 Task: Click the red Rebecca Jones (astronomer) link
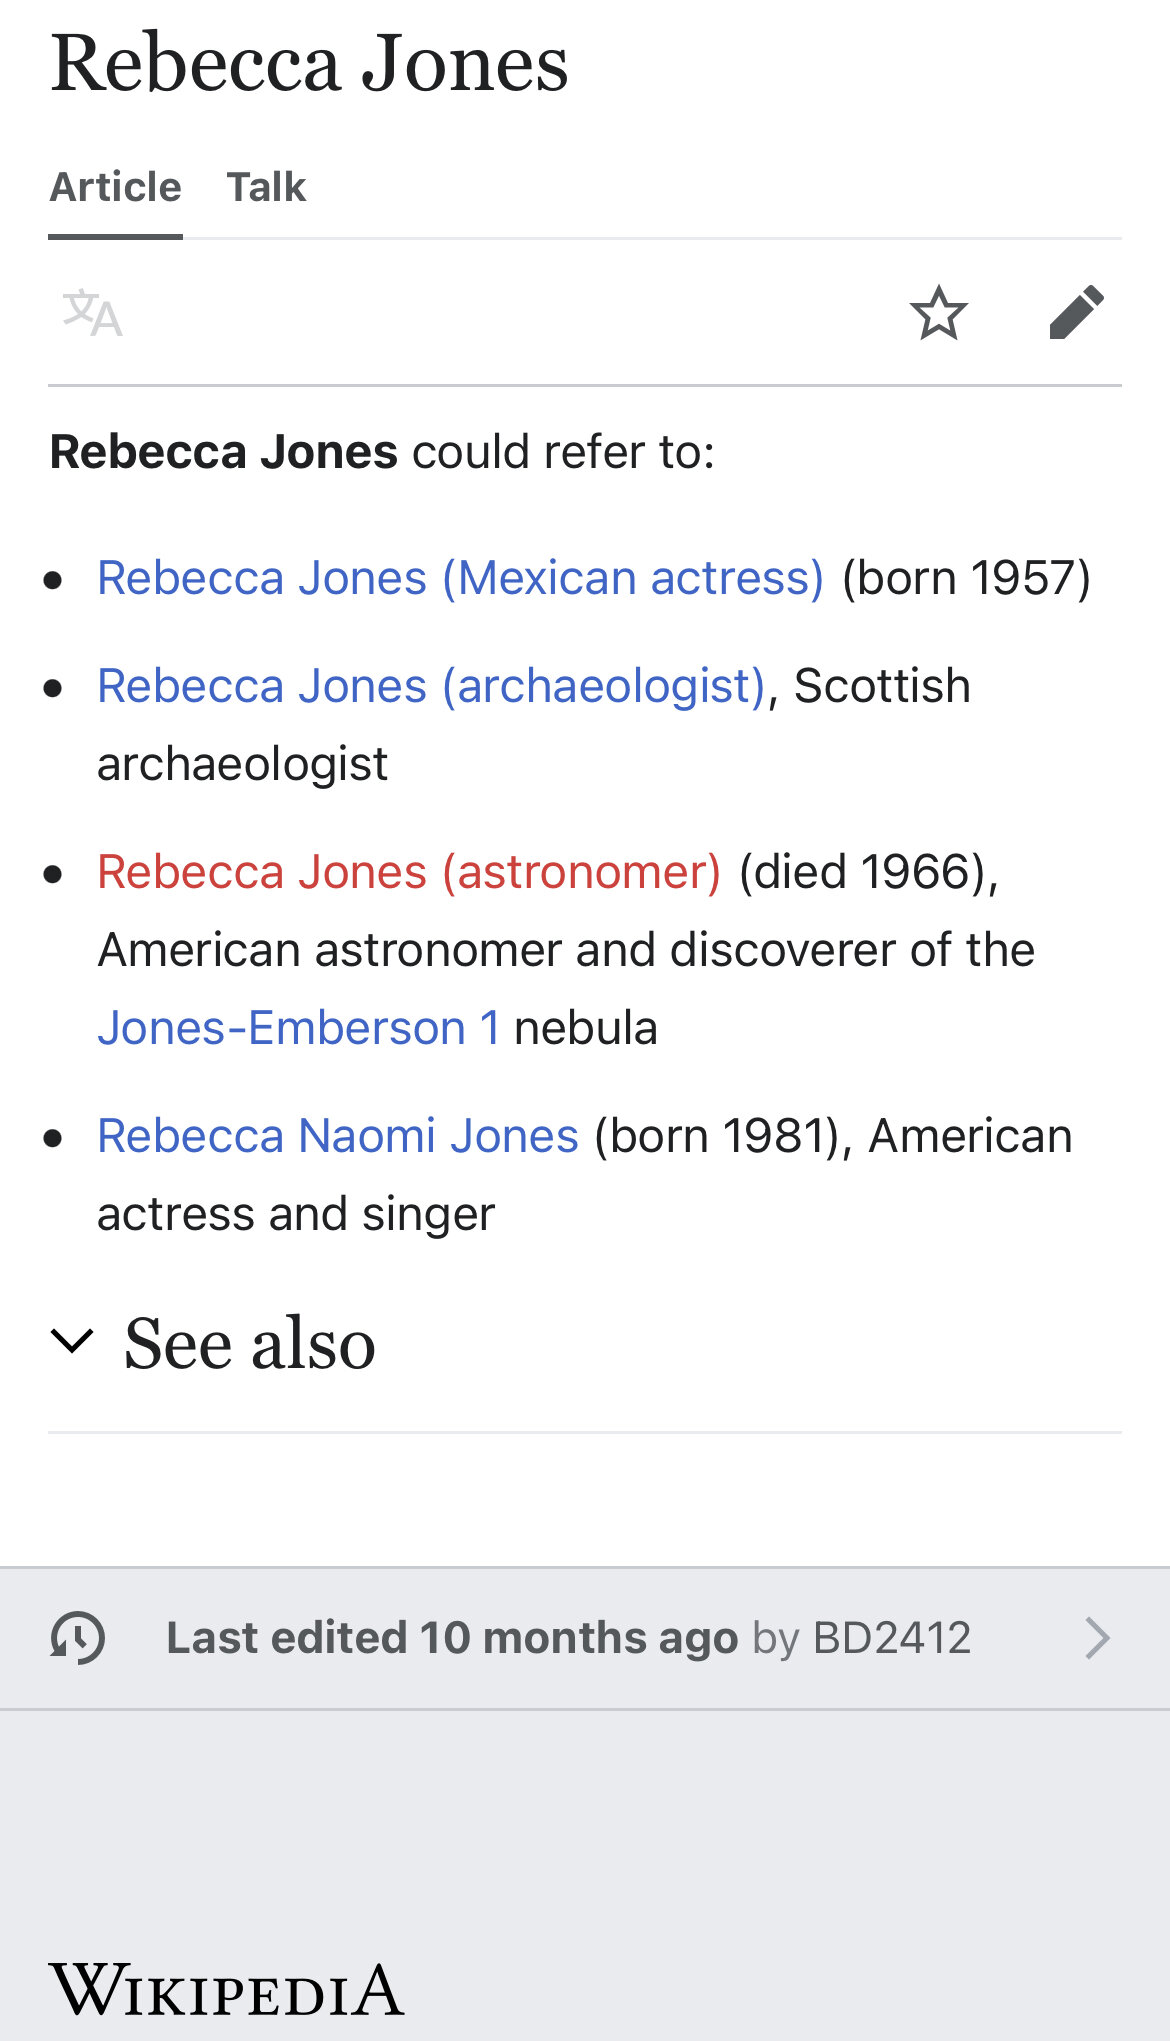(409, 872)
